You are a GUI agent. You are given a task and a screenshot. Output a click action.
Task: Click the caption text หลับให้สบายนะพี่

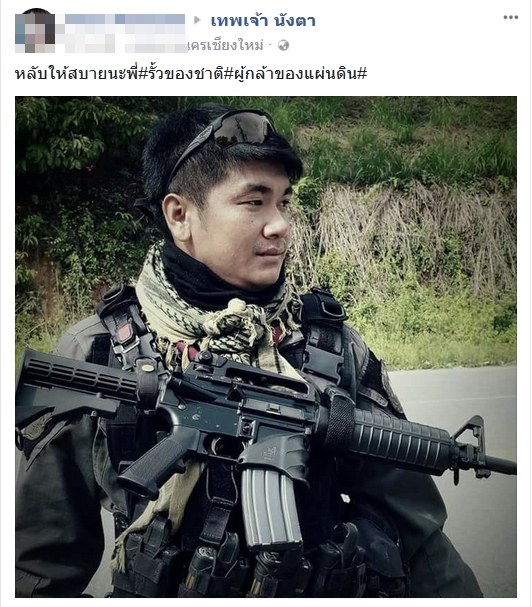point(76,73)
